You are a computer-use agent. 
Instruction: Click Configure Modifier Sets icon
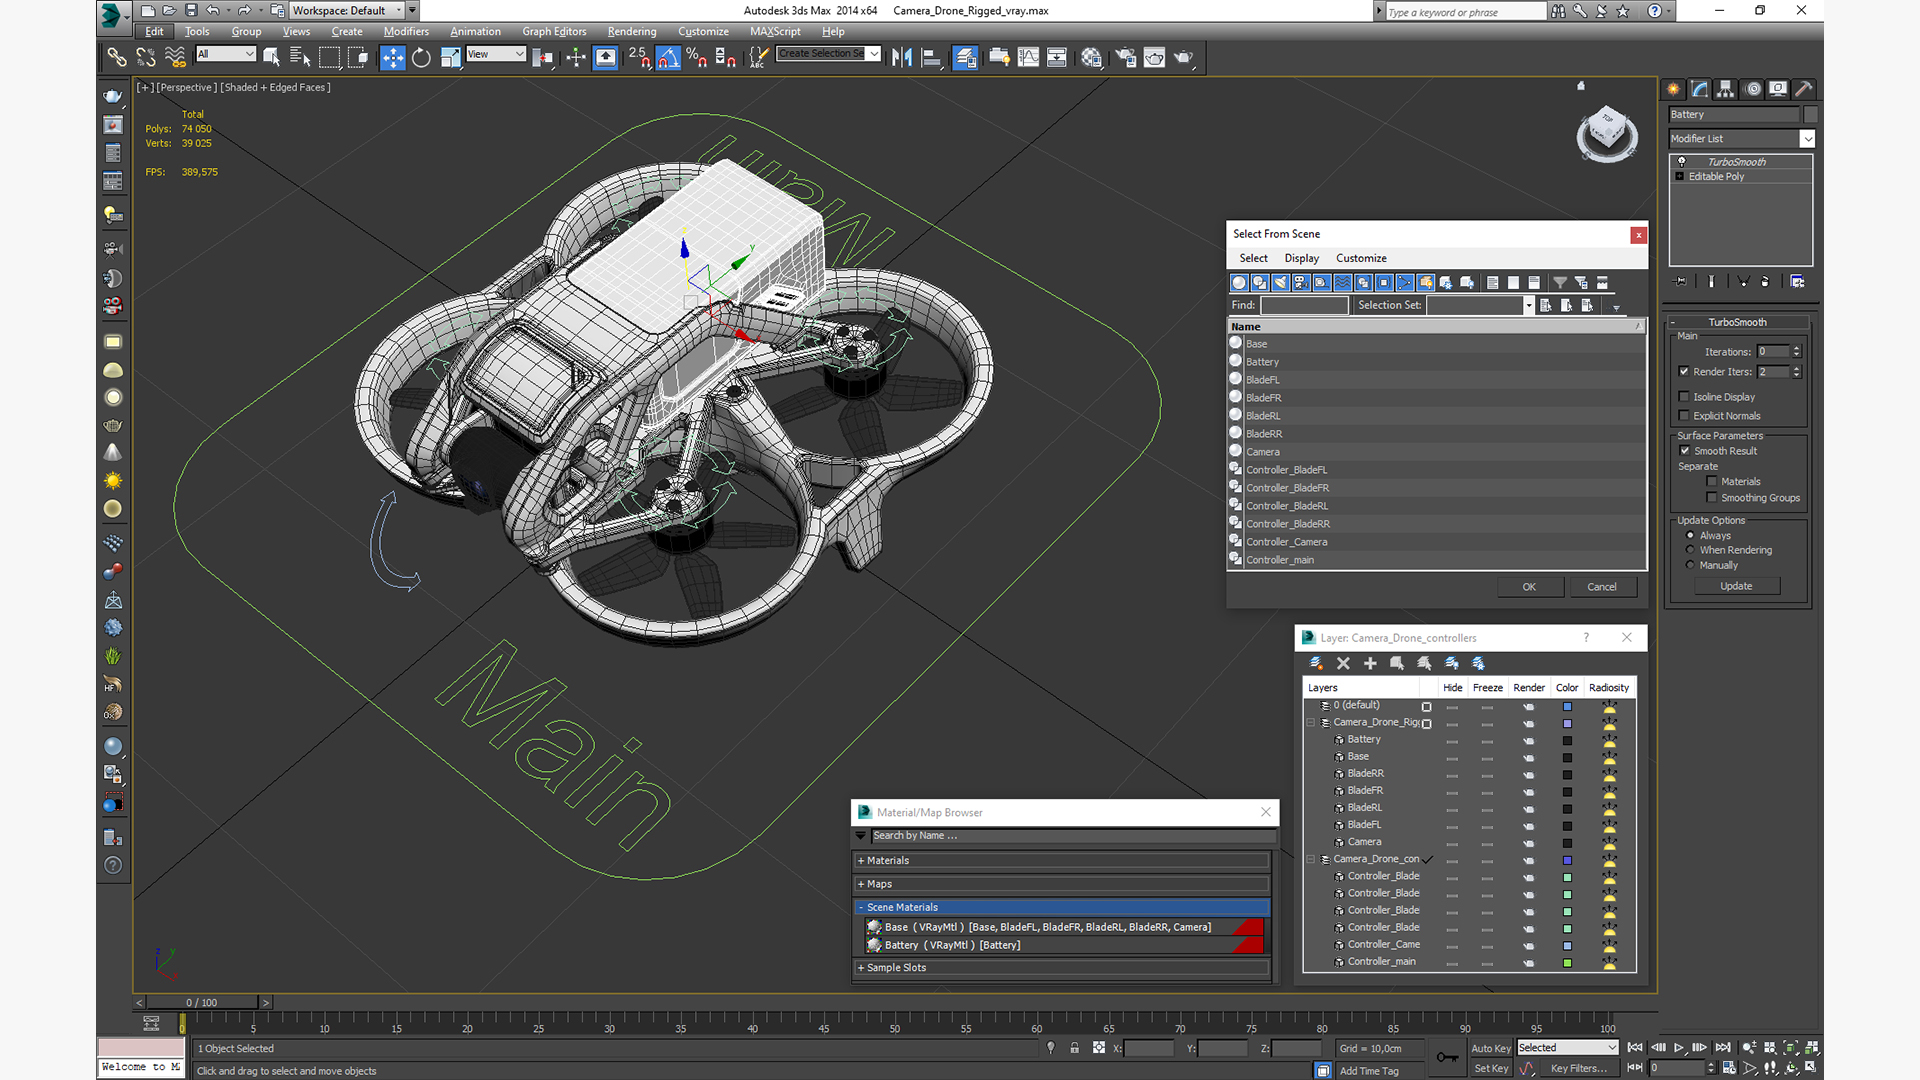tap(1797, 282)
